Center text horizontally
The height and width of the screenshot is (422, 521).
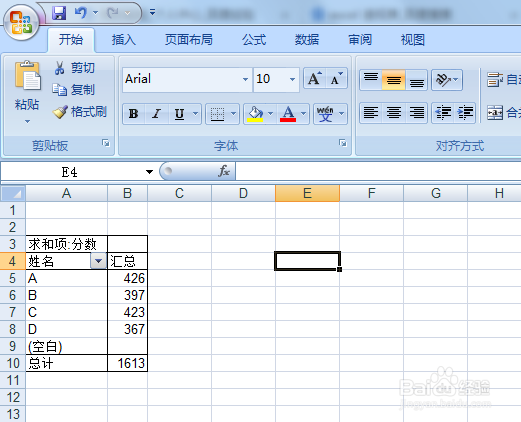point(394,113)
